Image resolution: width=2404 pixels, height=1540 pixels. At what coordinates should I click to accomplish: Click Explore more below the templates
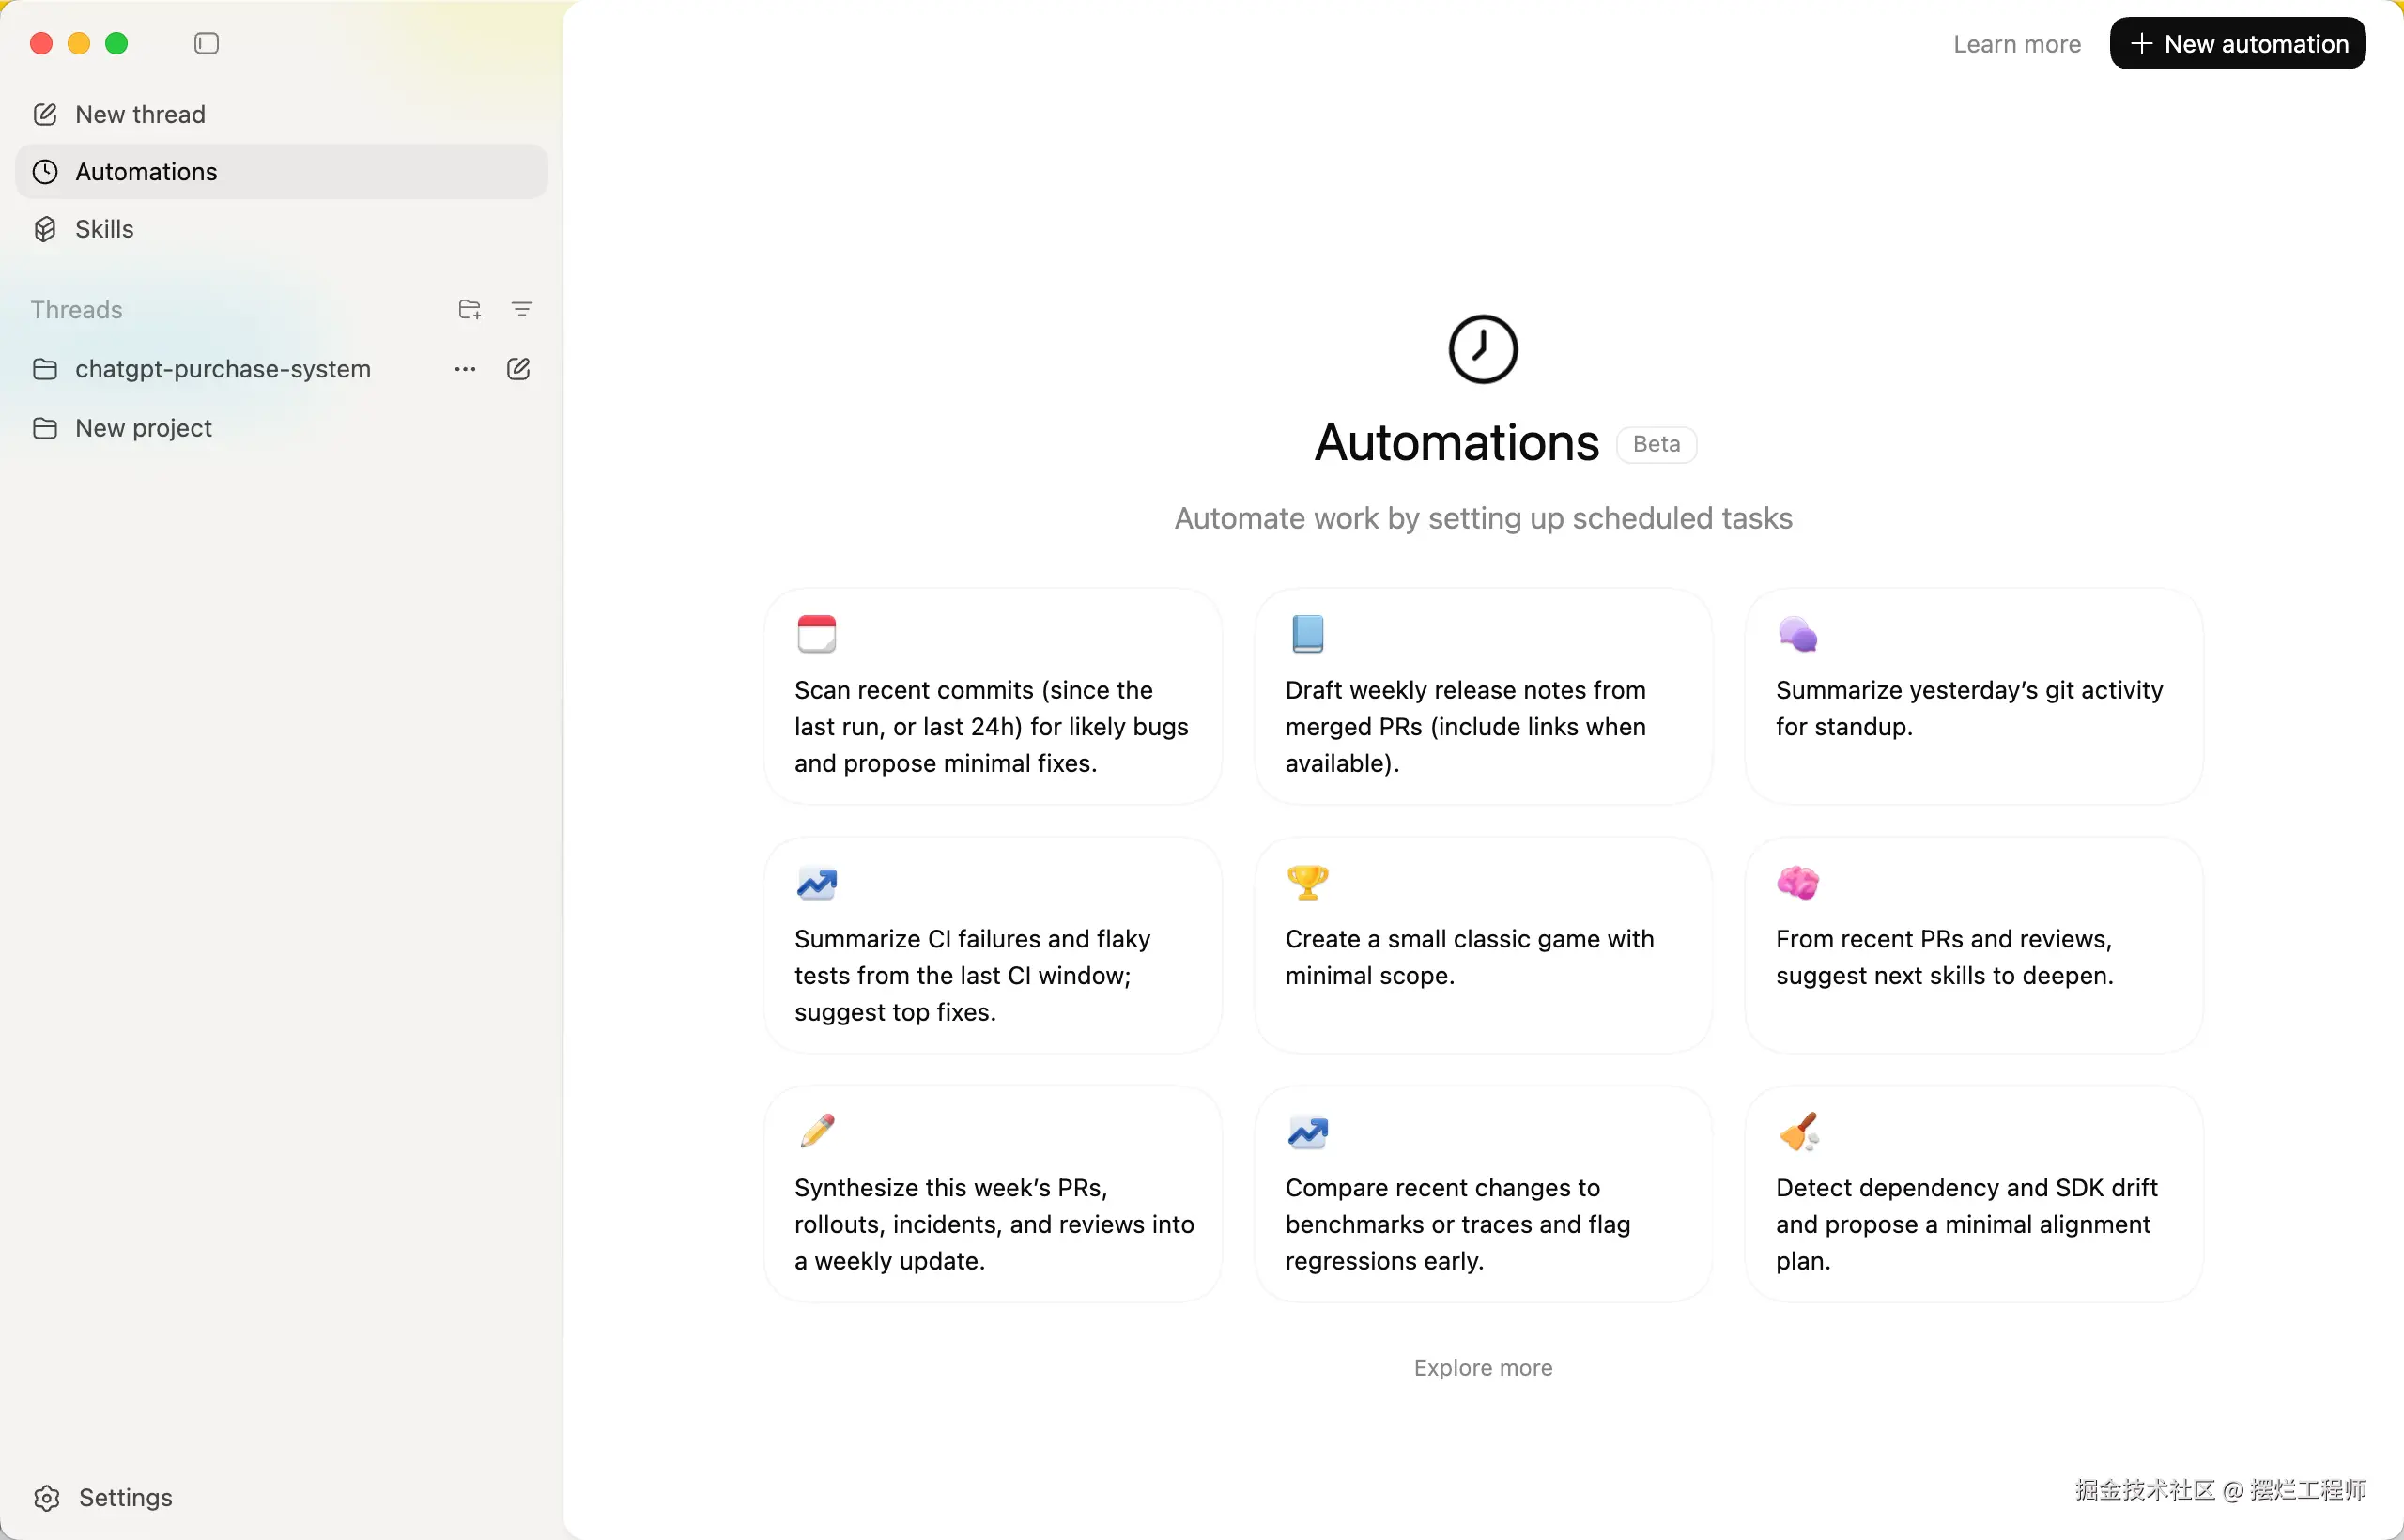point(1482,1367)
